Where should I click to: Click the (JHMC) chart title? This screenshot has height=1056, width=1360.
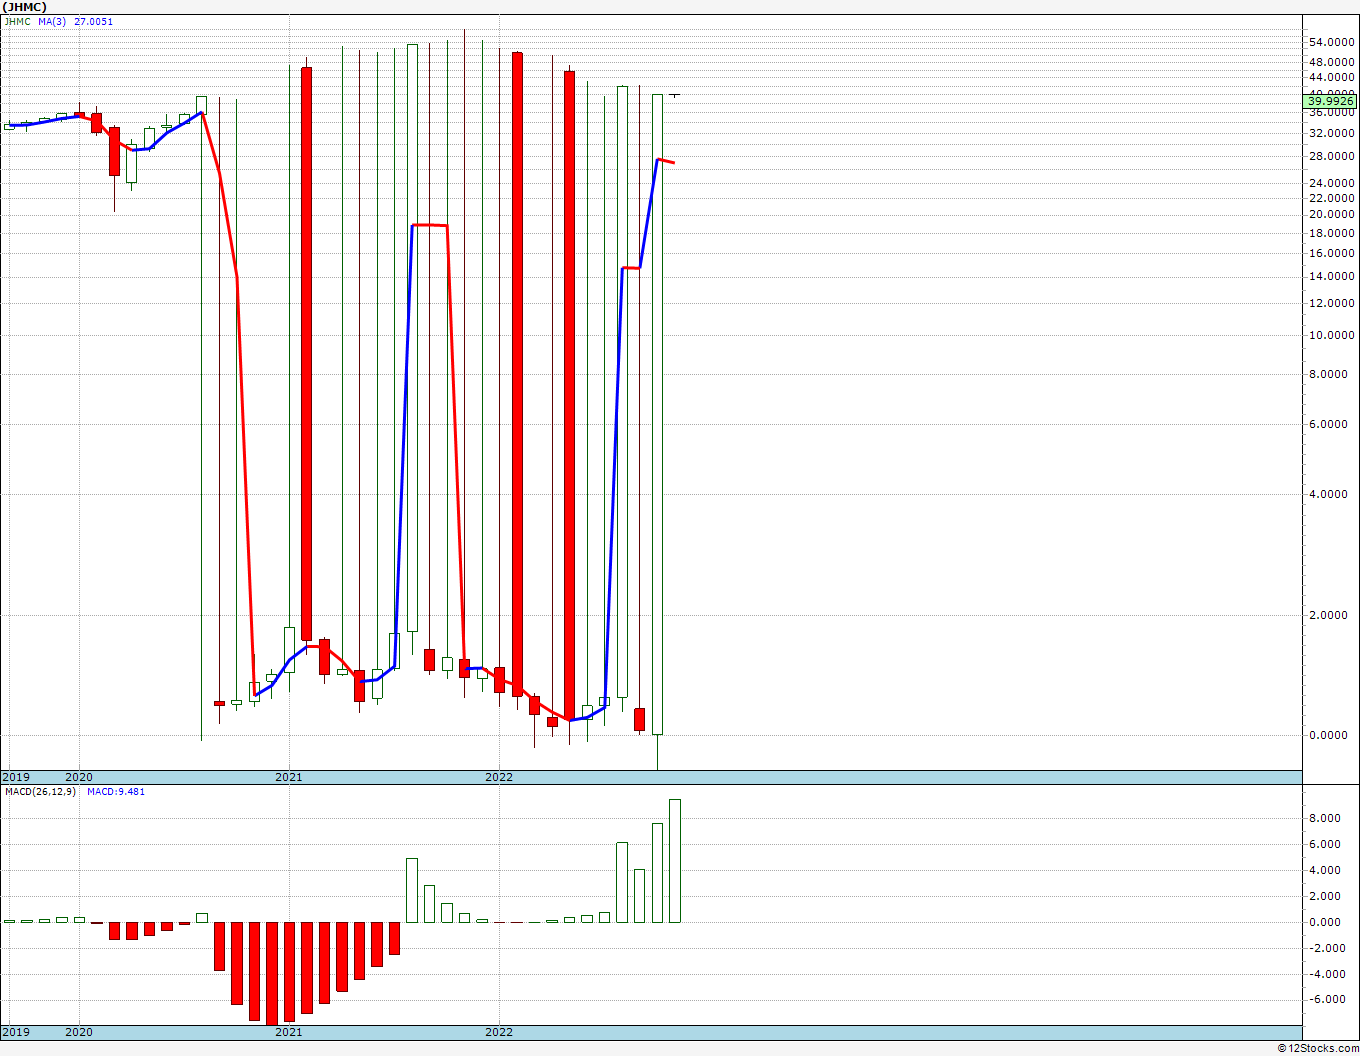click(x=25, y=7)
